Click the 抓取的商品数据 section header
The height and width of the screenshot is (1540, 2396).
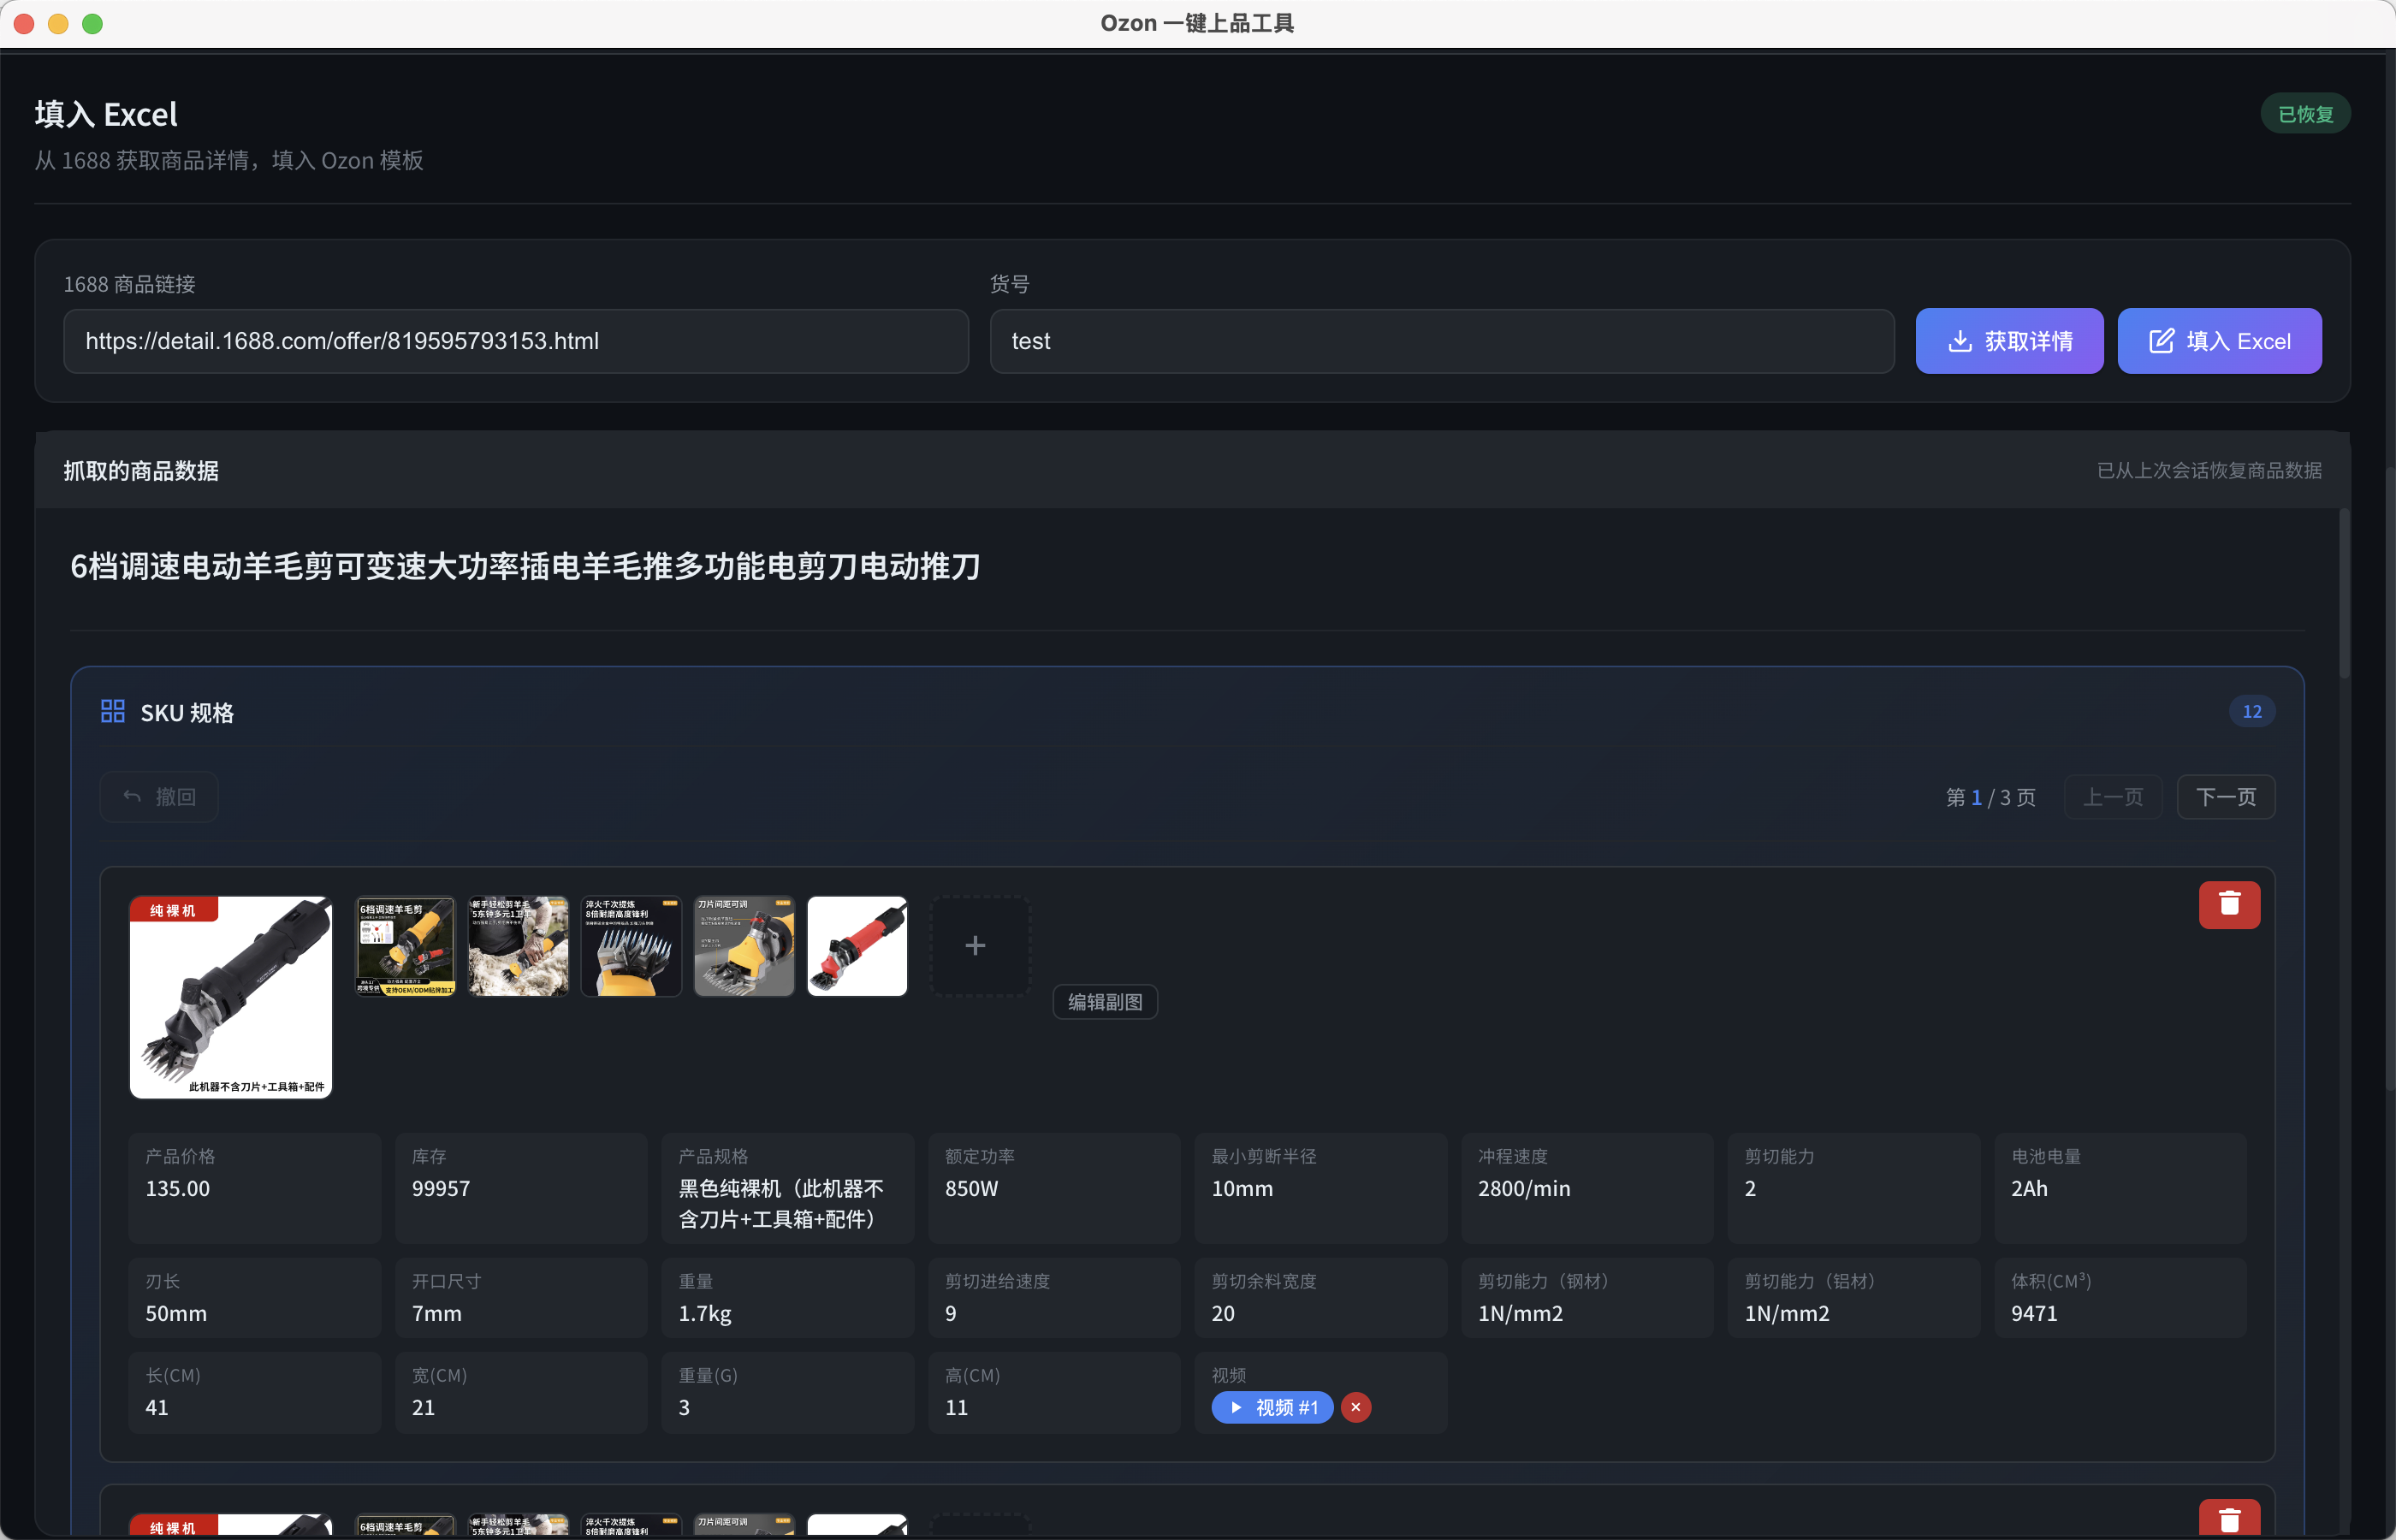141,471
